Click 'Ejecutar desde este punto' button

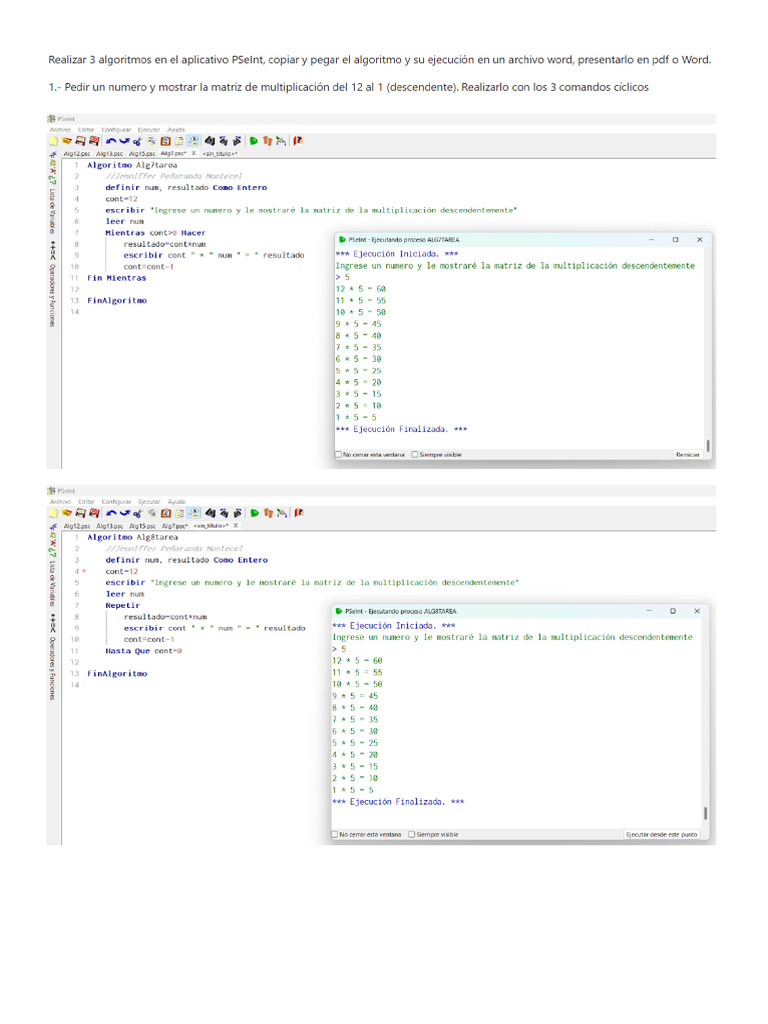pyautogui.click(x=661, y=834)
